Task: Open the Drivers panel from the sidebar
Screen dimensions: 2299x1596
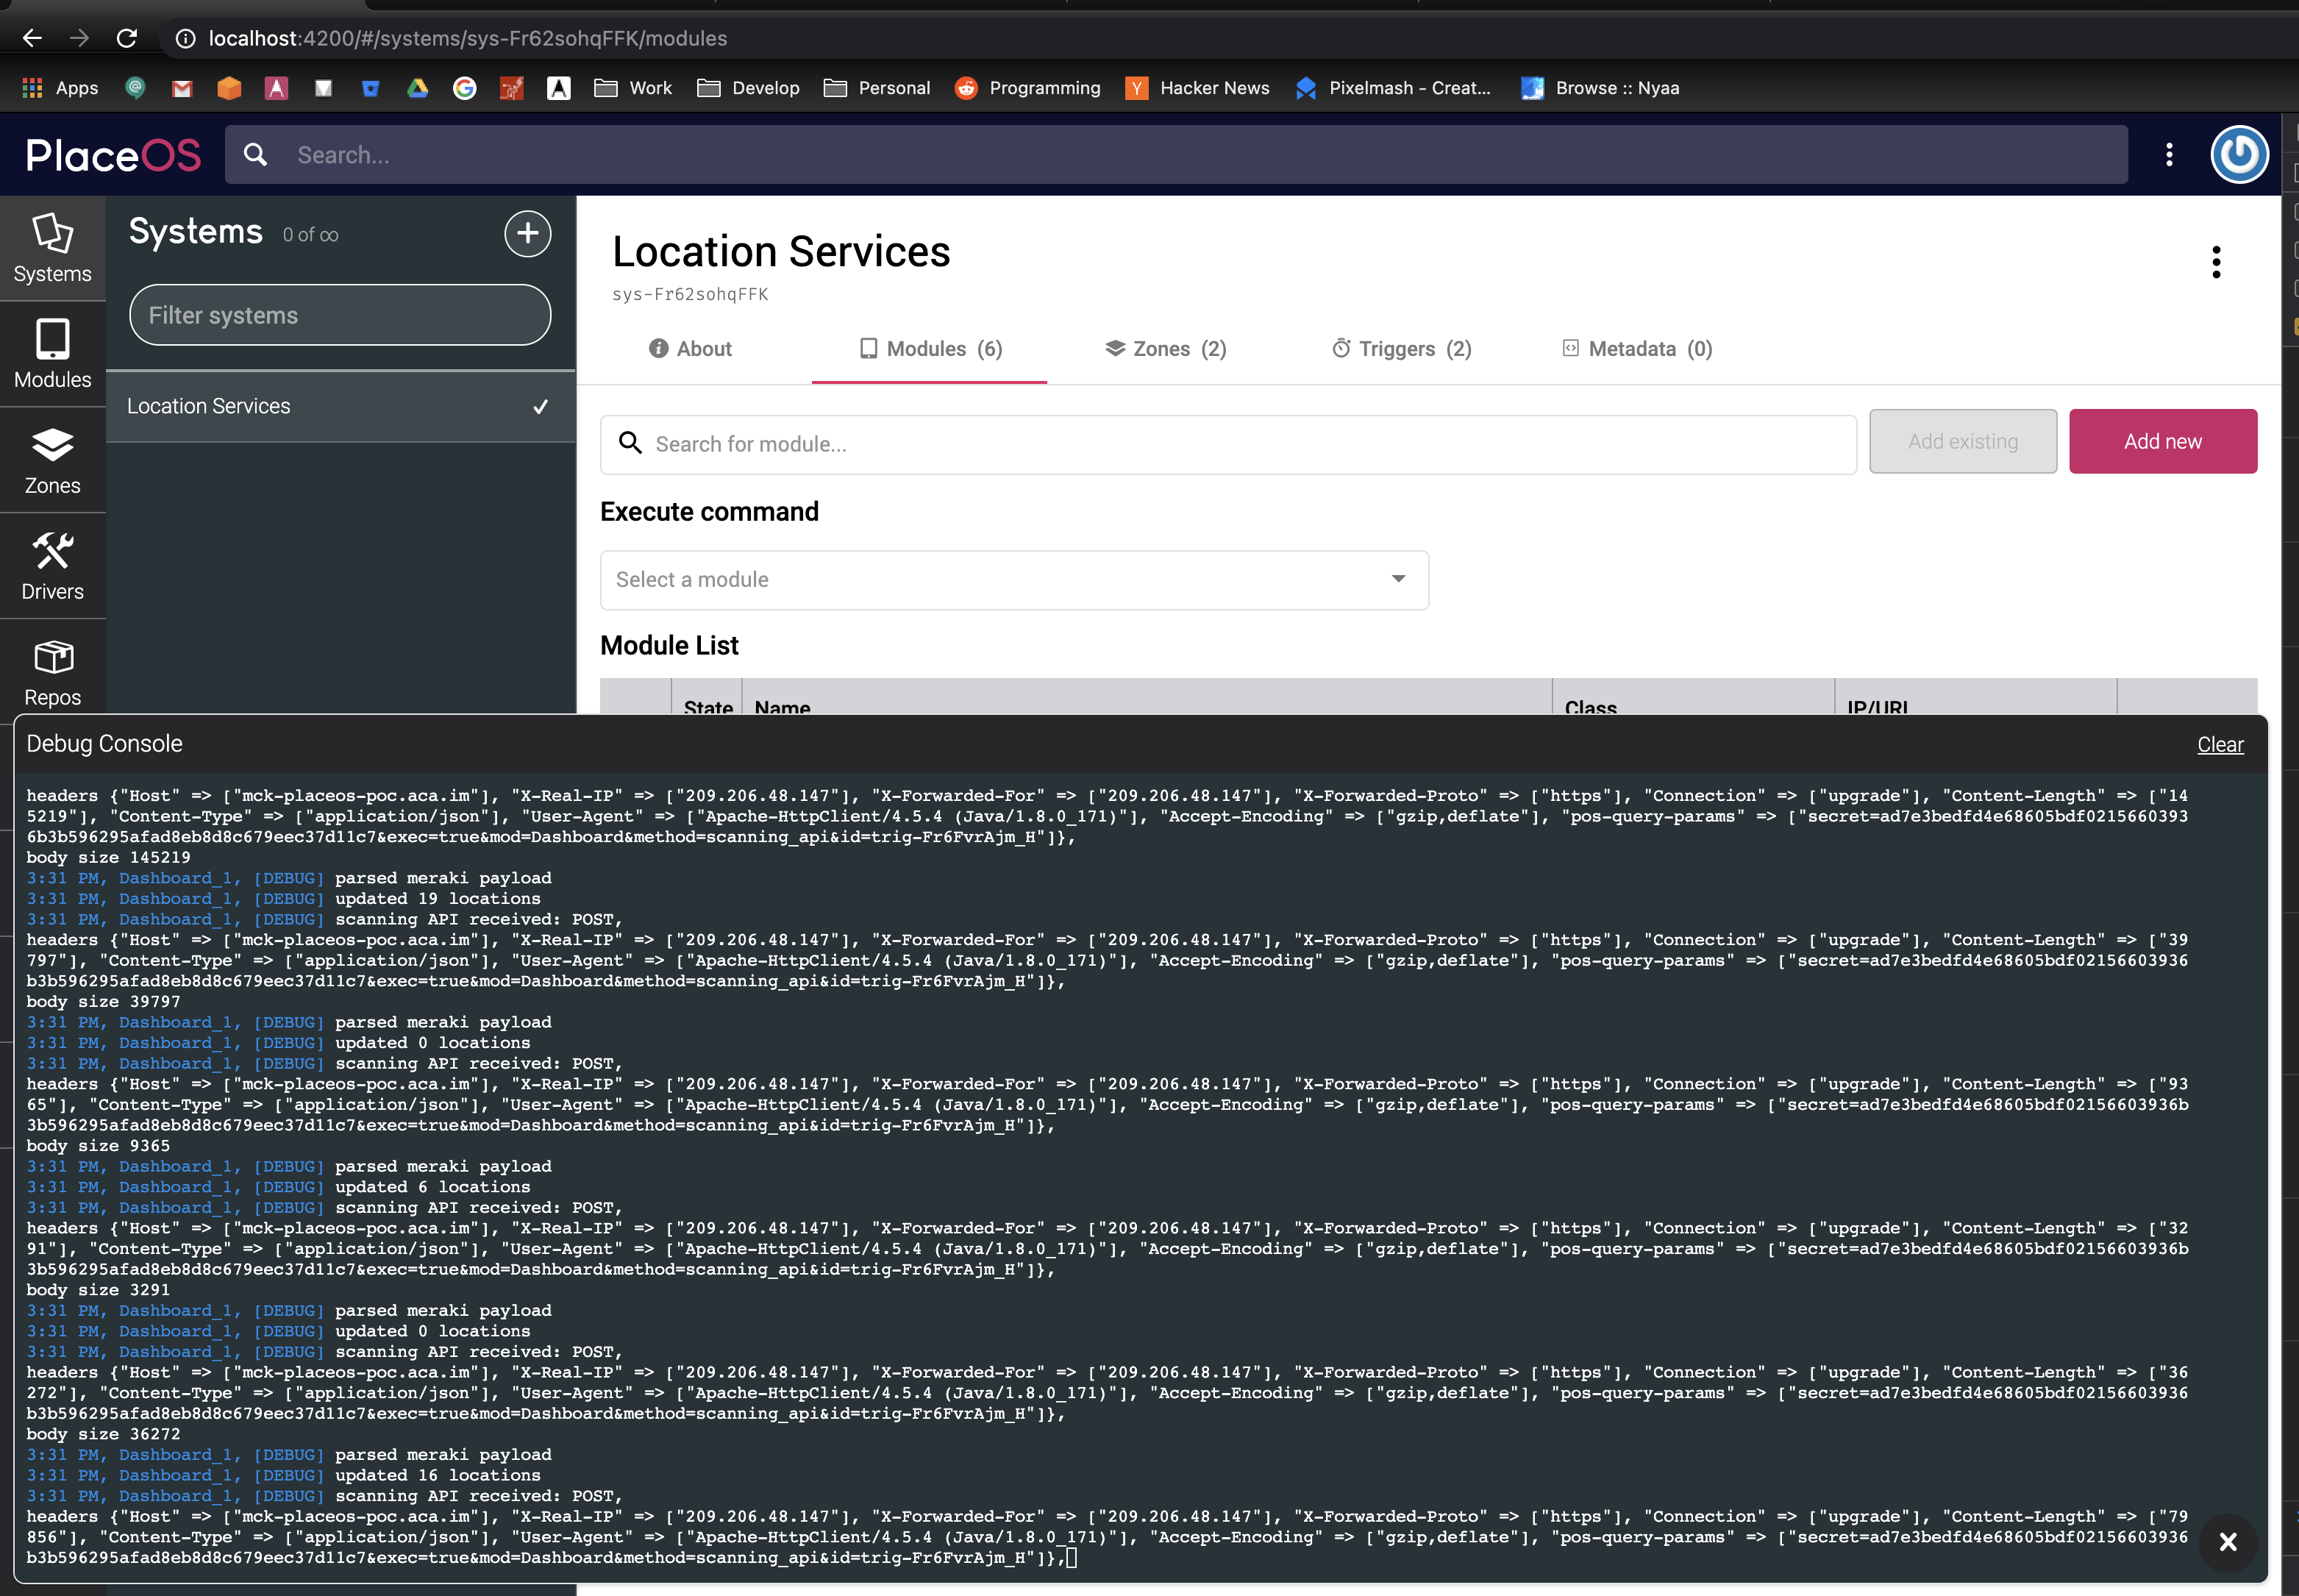Action: (52, 565)
